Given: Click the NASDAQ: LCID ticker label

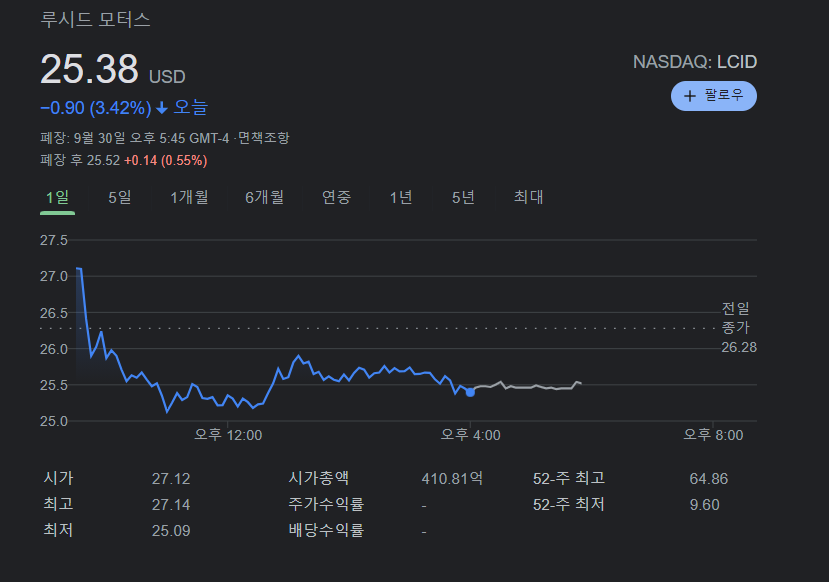Looking at the screenshot, I should [695, 62].
